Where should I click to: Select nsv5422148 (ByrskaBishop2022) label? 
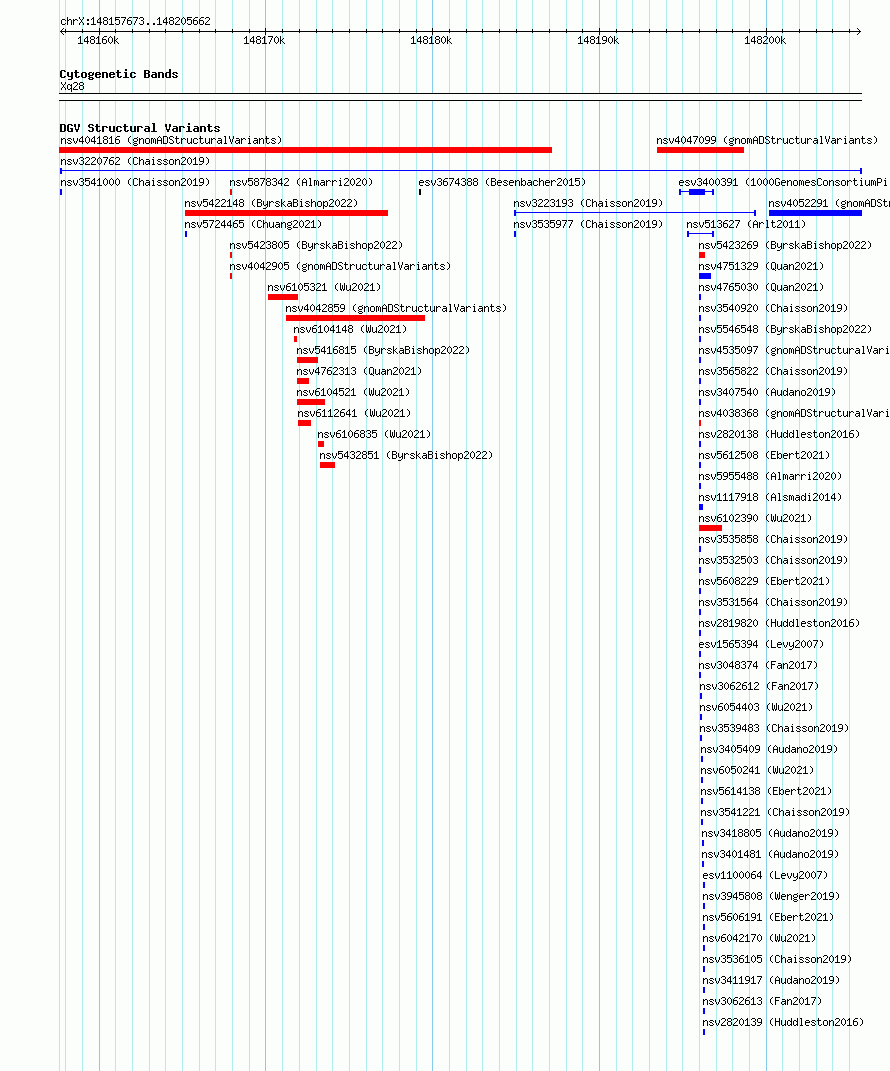[x=271, y=204]
